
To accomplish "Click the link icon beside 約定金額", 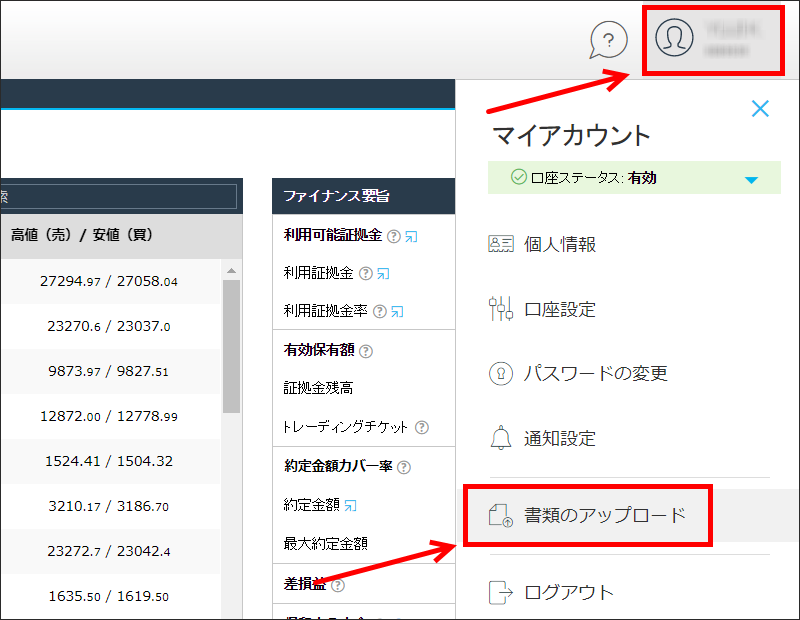I will tap(351, 505).
